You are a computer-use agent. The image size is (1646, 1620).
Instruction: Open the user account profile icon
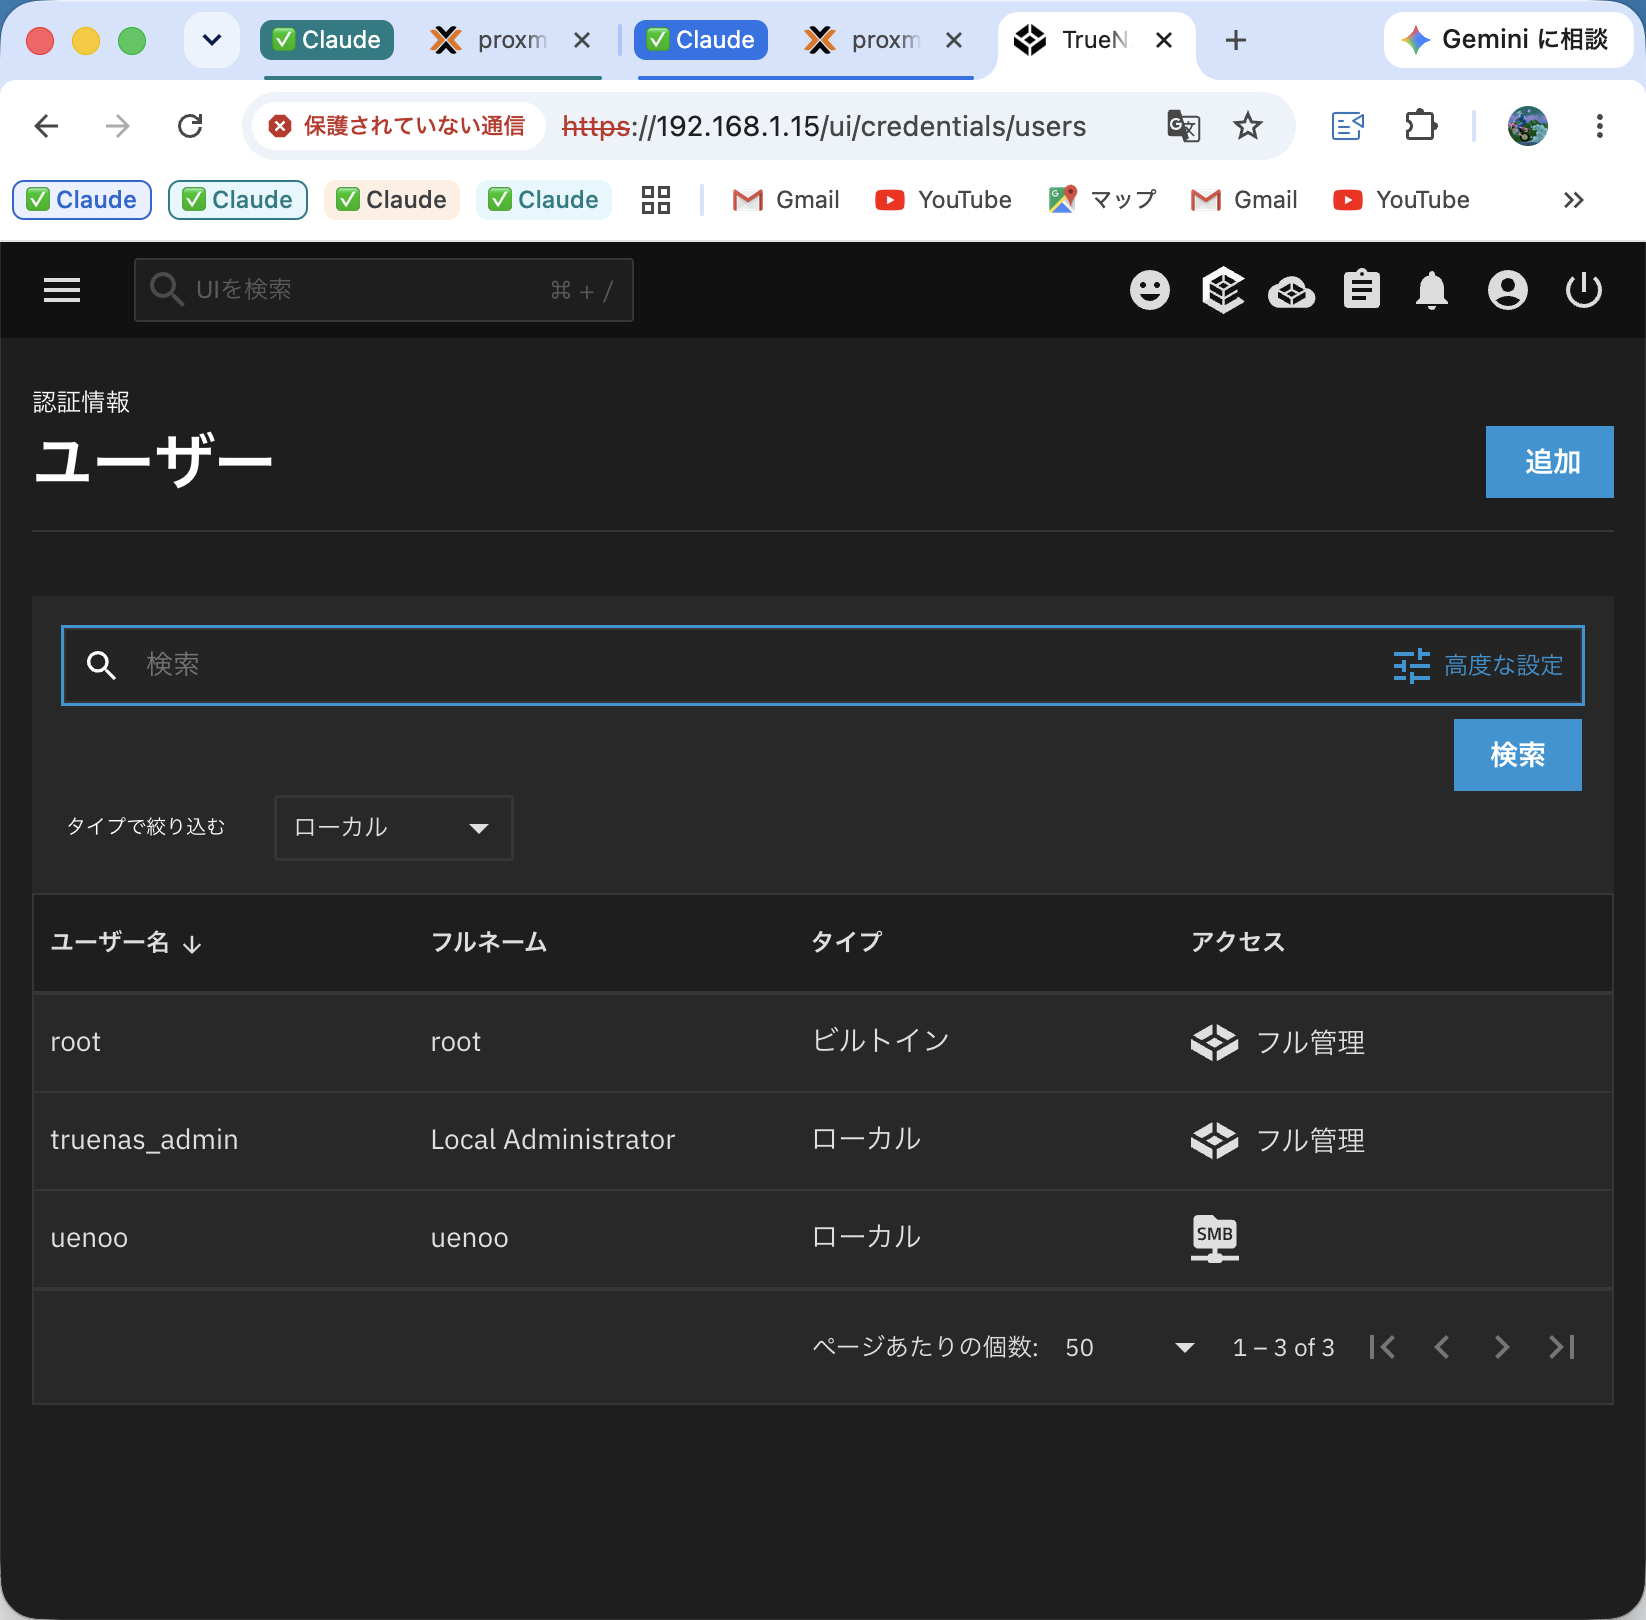click(x=1508, y=291)
